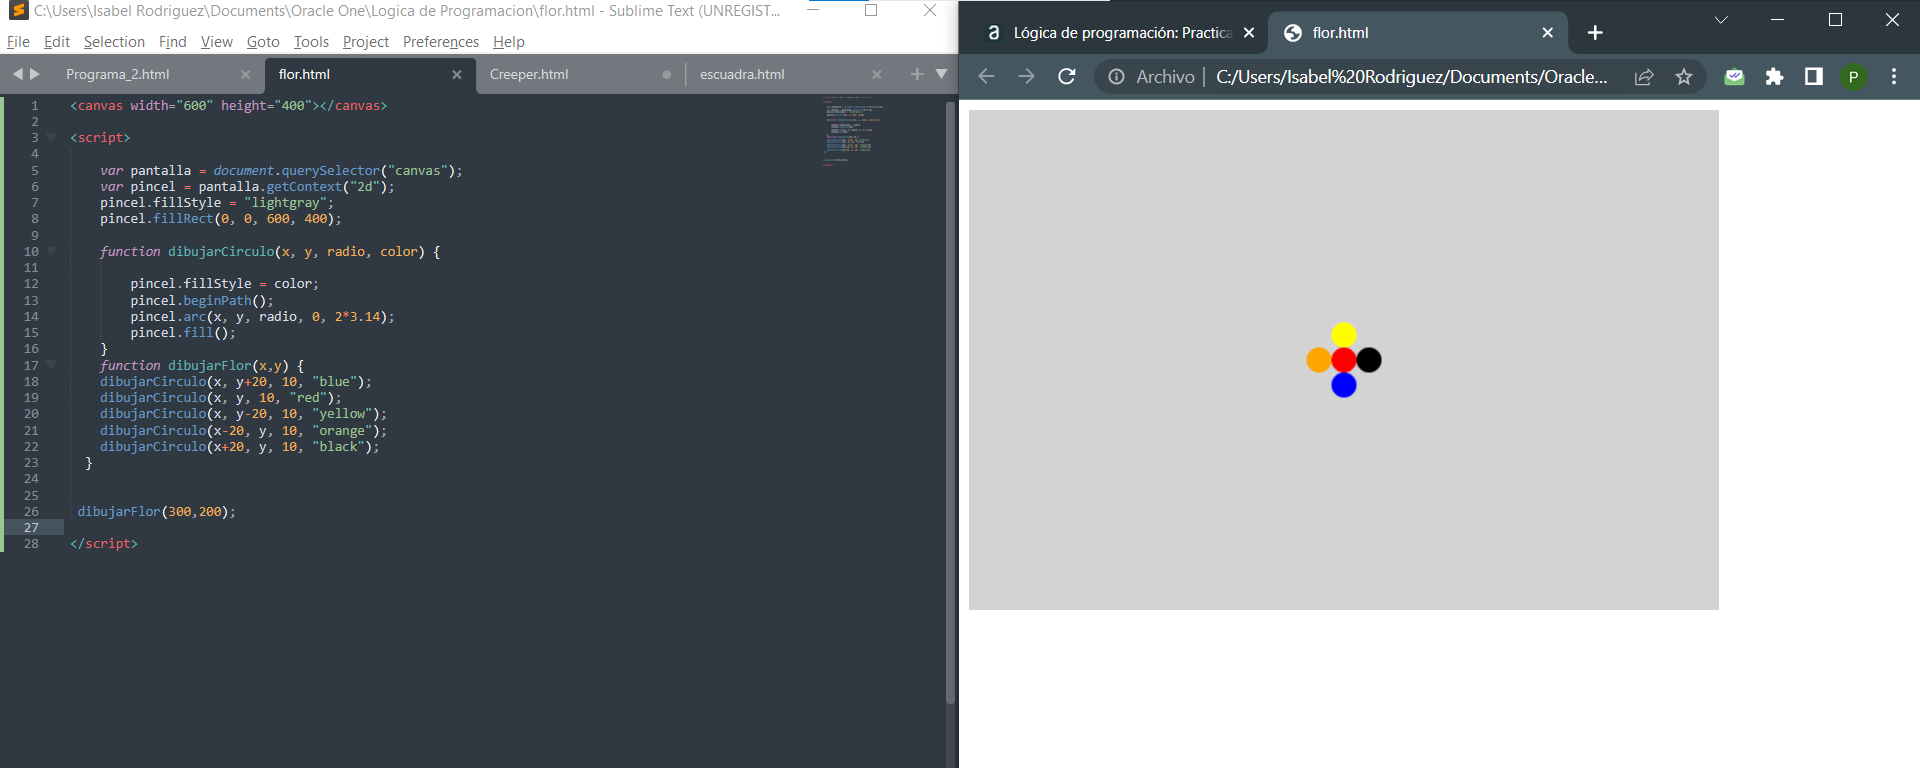This screenshot has width=1920, height=768.
Task: Open the tab list dropdown arrow
Action: pos(941,74)
